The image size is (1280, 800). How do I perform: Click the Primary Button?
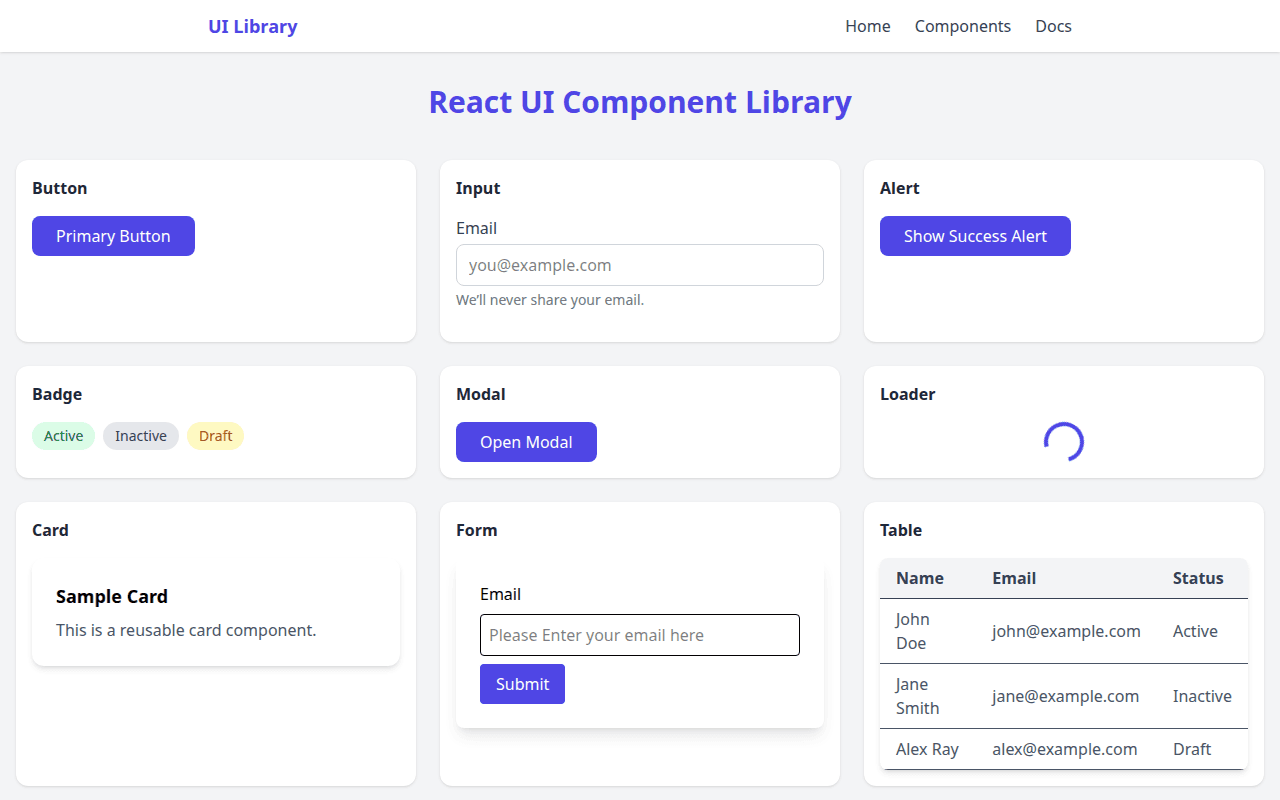(113, 236)
